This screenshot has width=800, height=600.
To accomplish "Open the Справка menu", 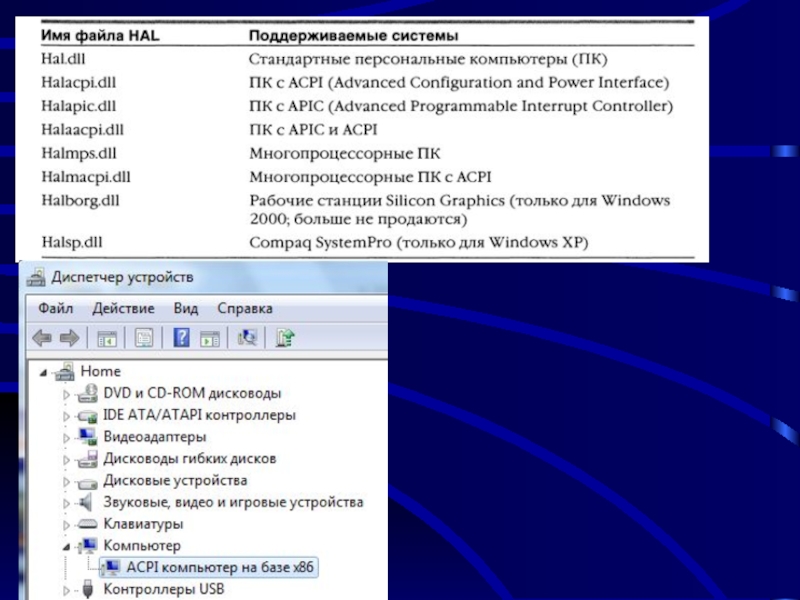I will coord(245,308).
